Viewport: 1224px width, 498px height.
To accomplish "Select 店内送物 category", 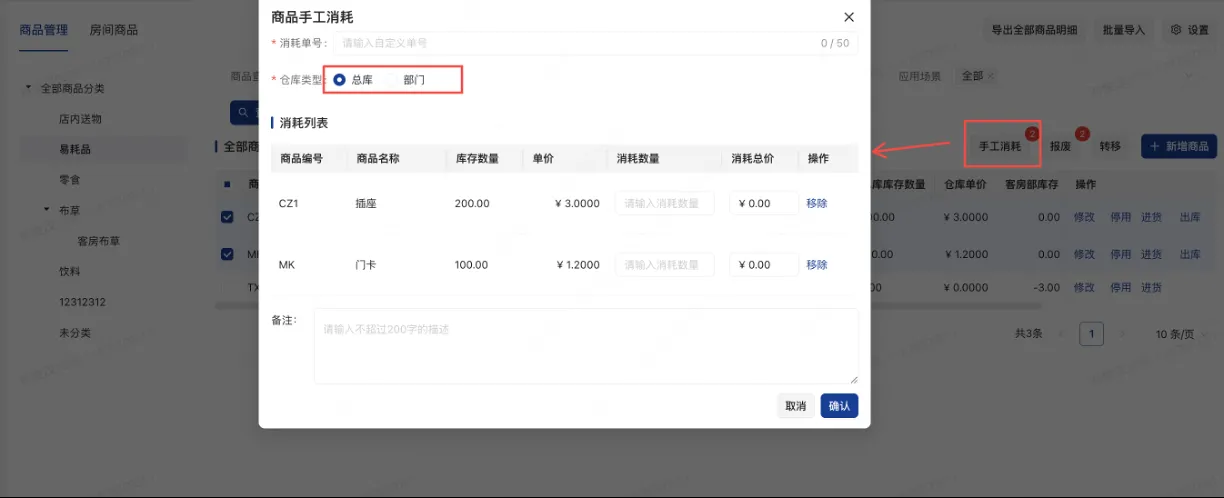I will pyautogui.click(x=80, y=119).
